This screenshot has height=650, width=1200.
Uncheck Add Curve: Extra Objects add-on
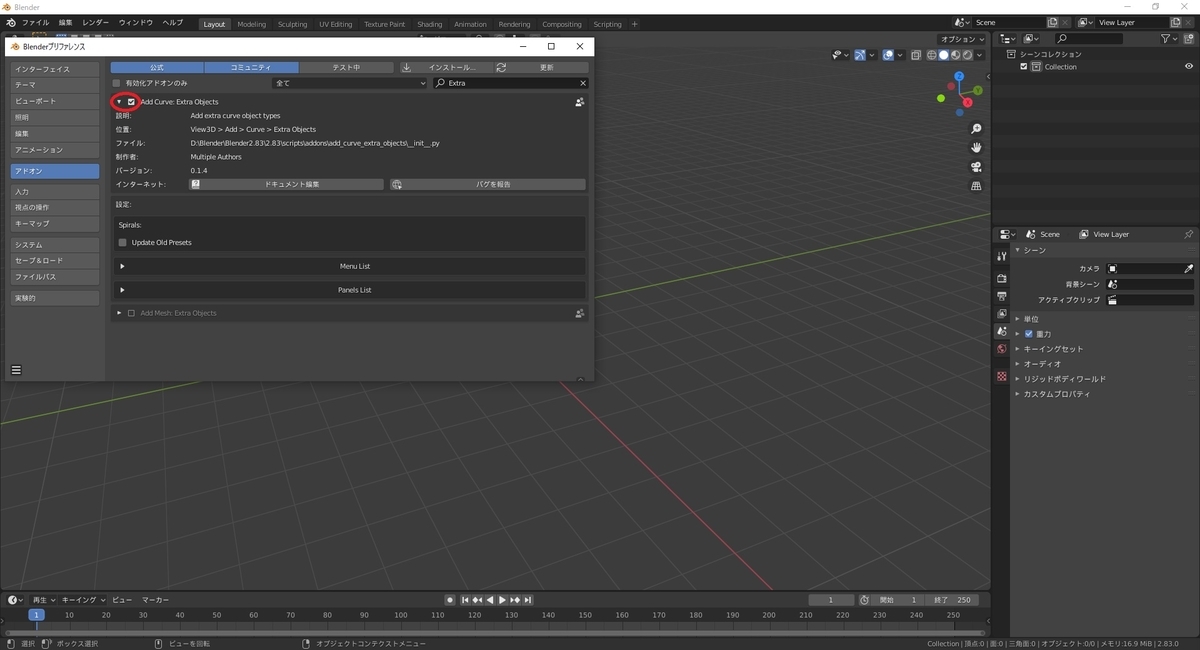pyautogui.click(x=131, y=102)
